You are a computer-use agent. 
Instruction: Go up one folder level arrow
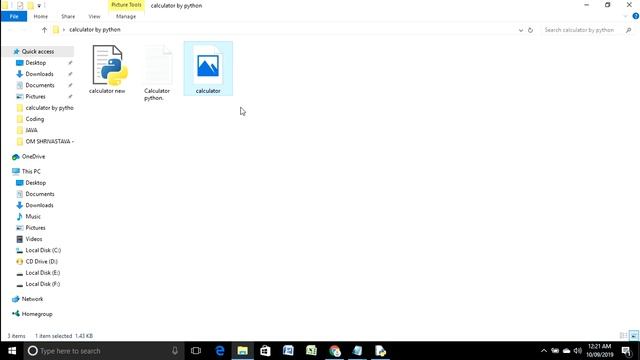coord(44,30)
